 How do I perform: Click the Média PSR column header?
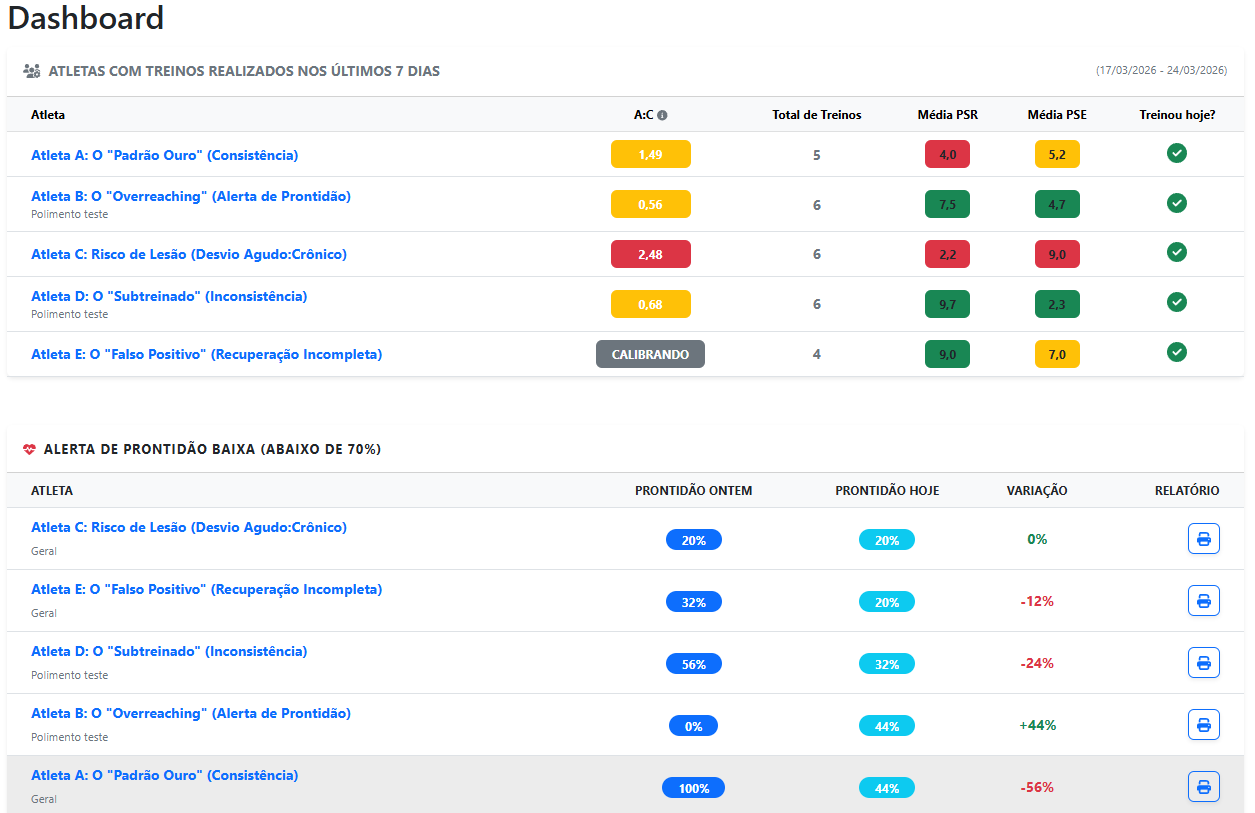click(x=947, y=115)
